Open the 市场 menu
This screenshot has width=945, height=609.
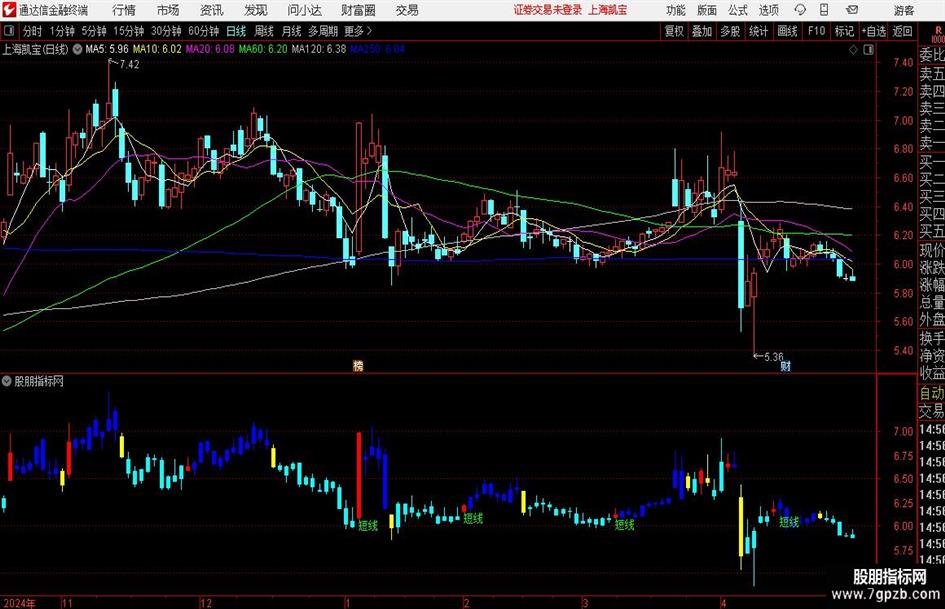168,10
